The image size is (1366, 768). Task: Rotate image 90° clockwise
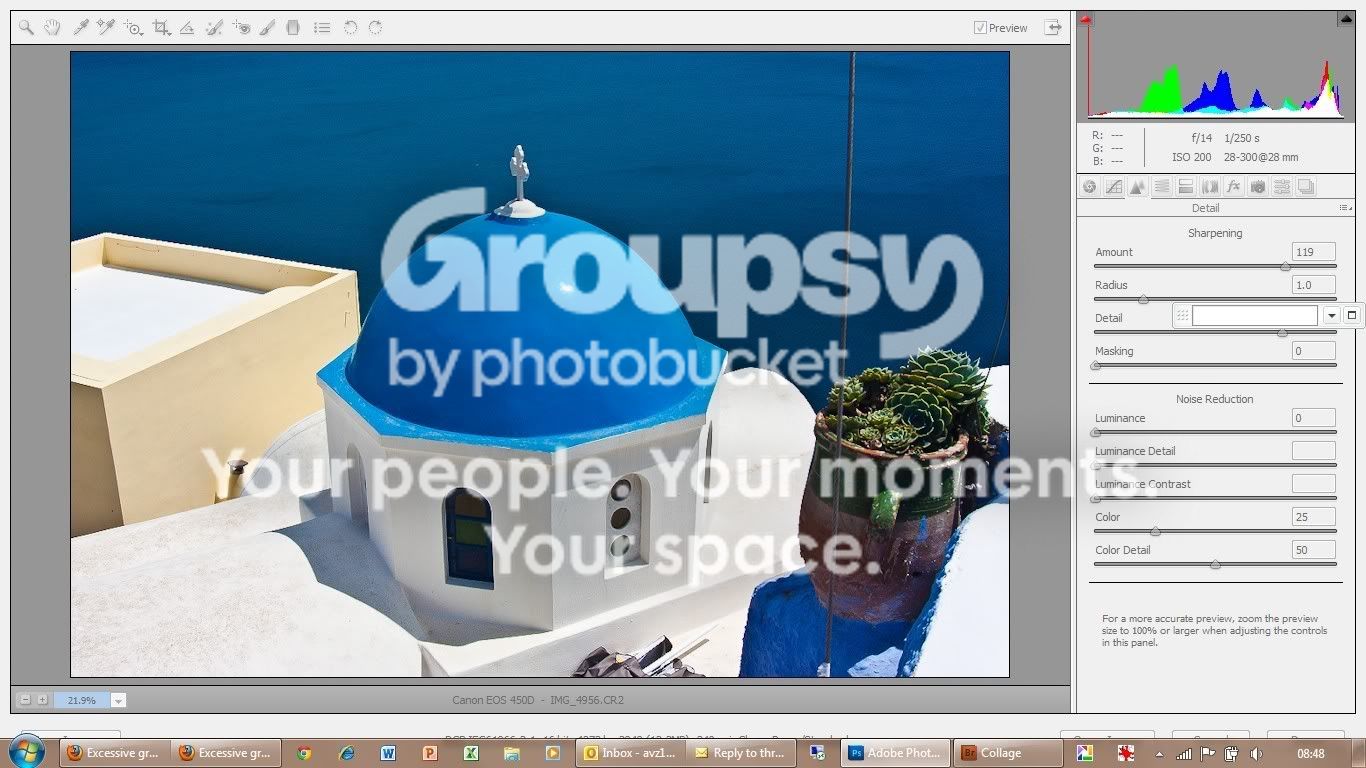pos(375,28)
